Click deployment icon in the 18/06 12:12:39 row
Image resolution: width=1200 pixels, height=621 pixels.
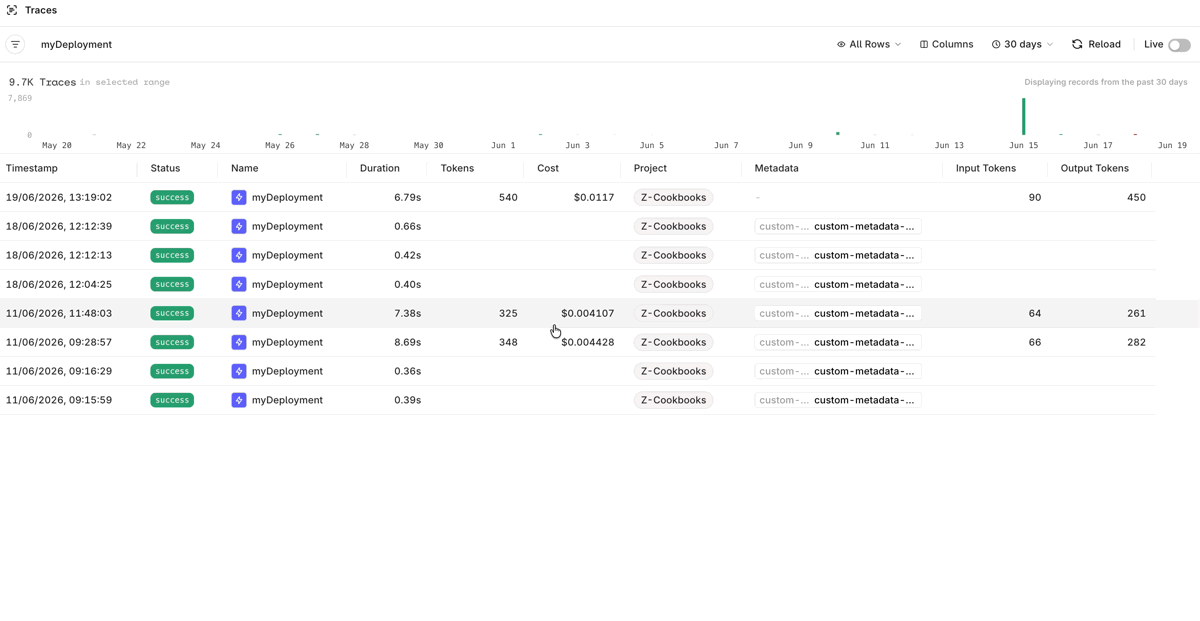(239, 227)
